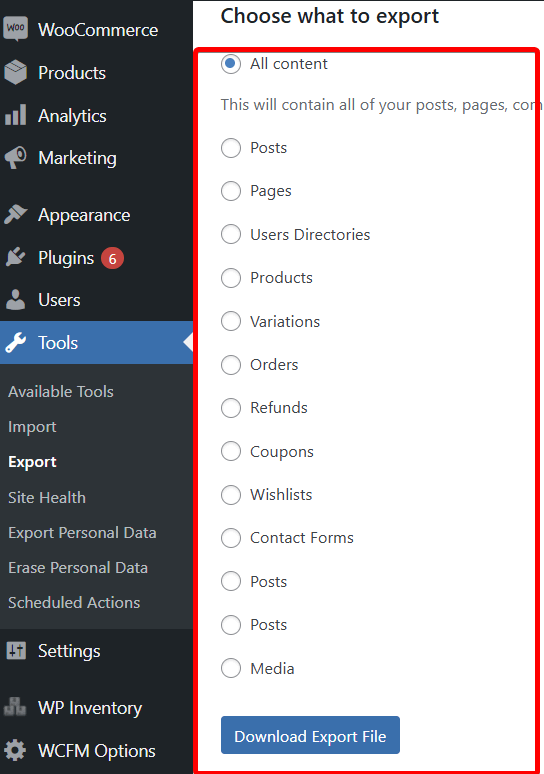Screen dimensions: 544x774
Task: Click the Tools wrench icon
Action: (x=15, y=343)
